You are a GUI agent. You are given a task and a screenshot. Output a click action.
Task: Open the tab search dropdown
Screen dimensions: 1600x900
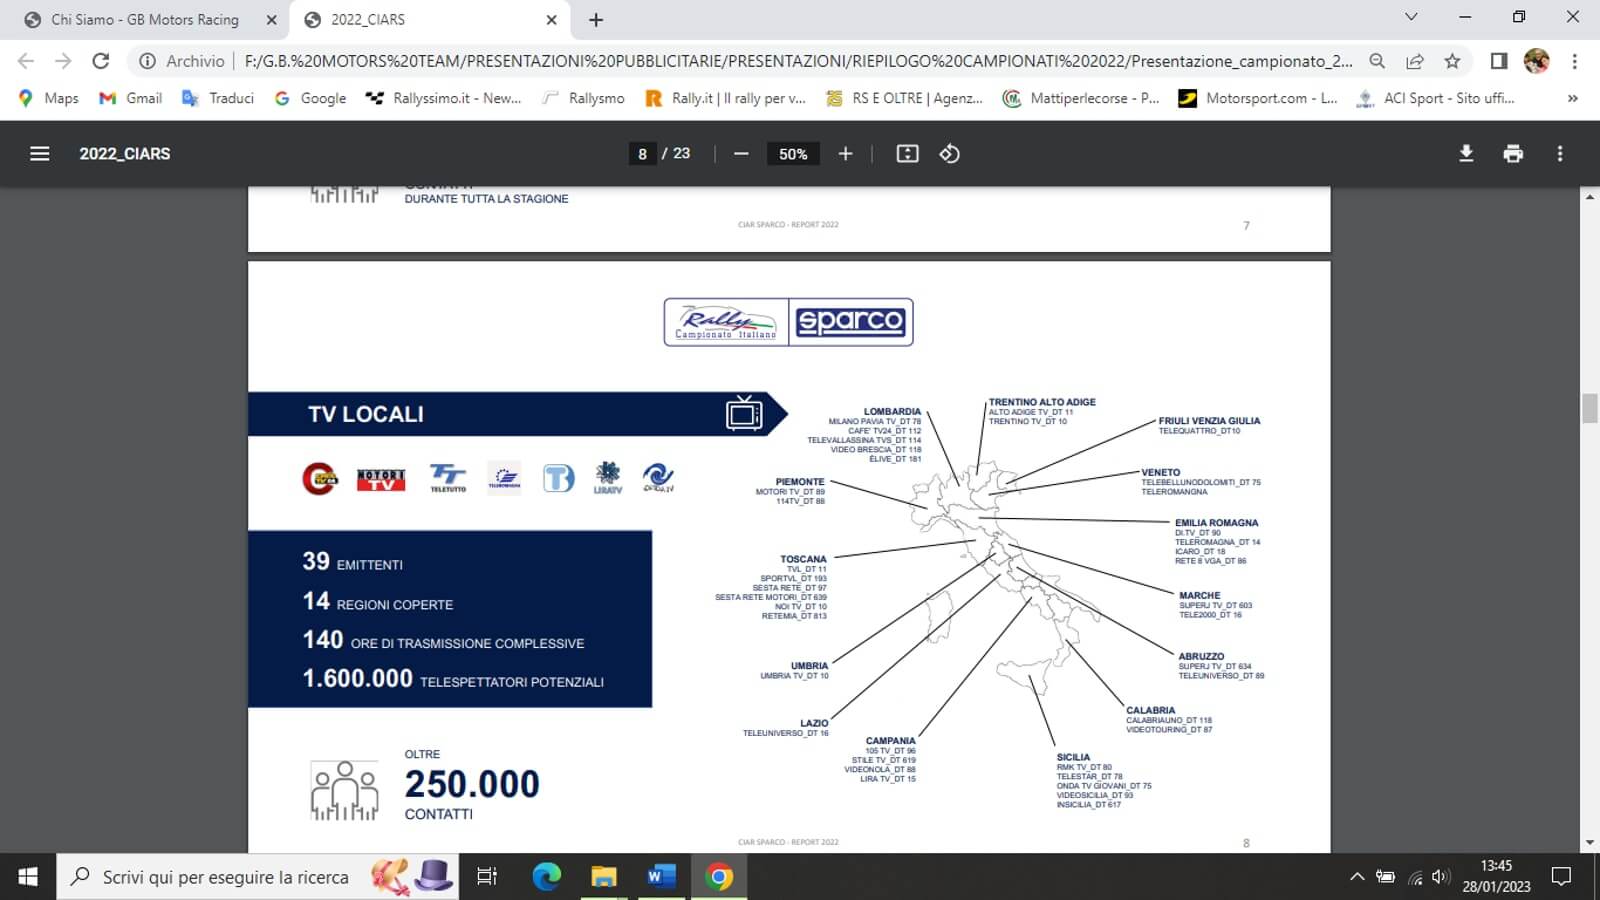coord(1411,17)
